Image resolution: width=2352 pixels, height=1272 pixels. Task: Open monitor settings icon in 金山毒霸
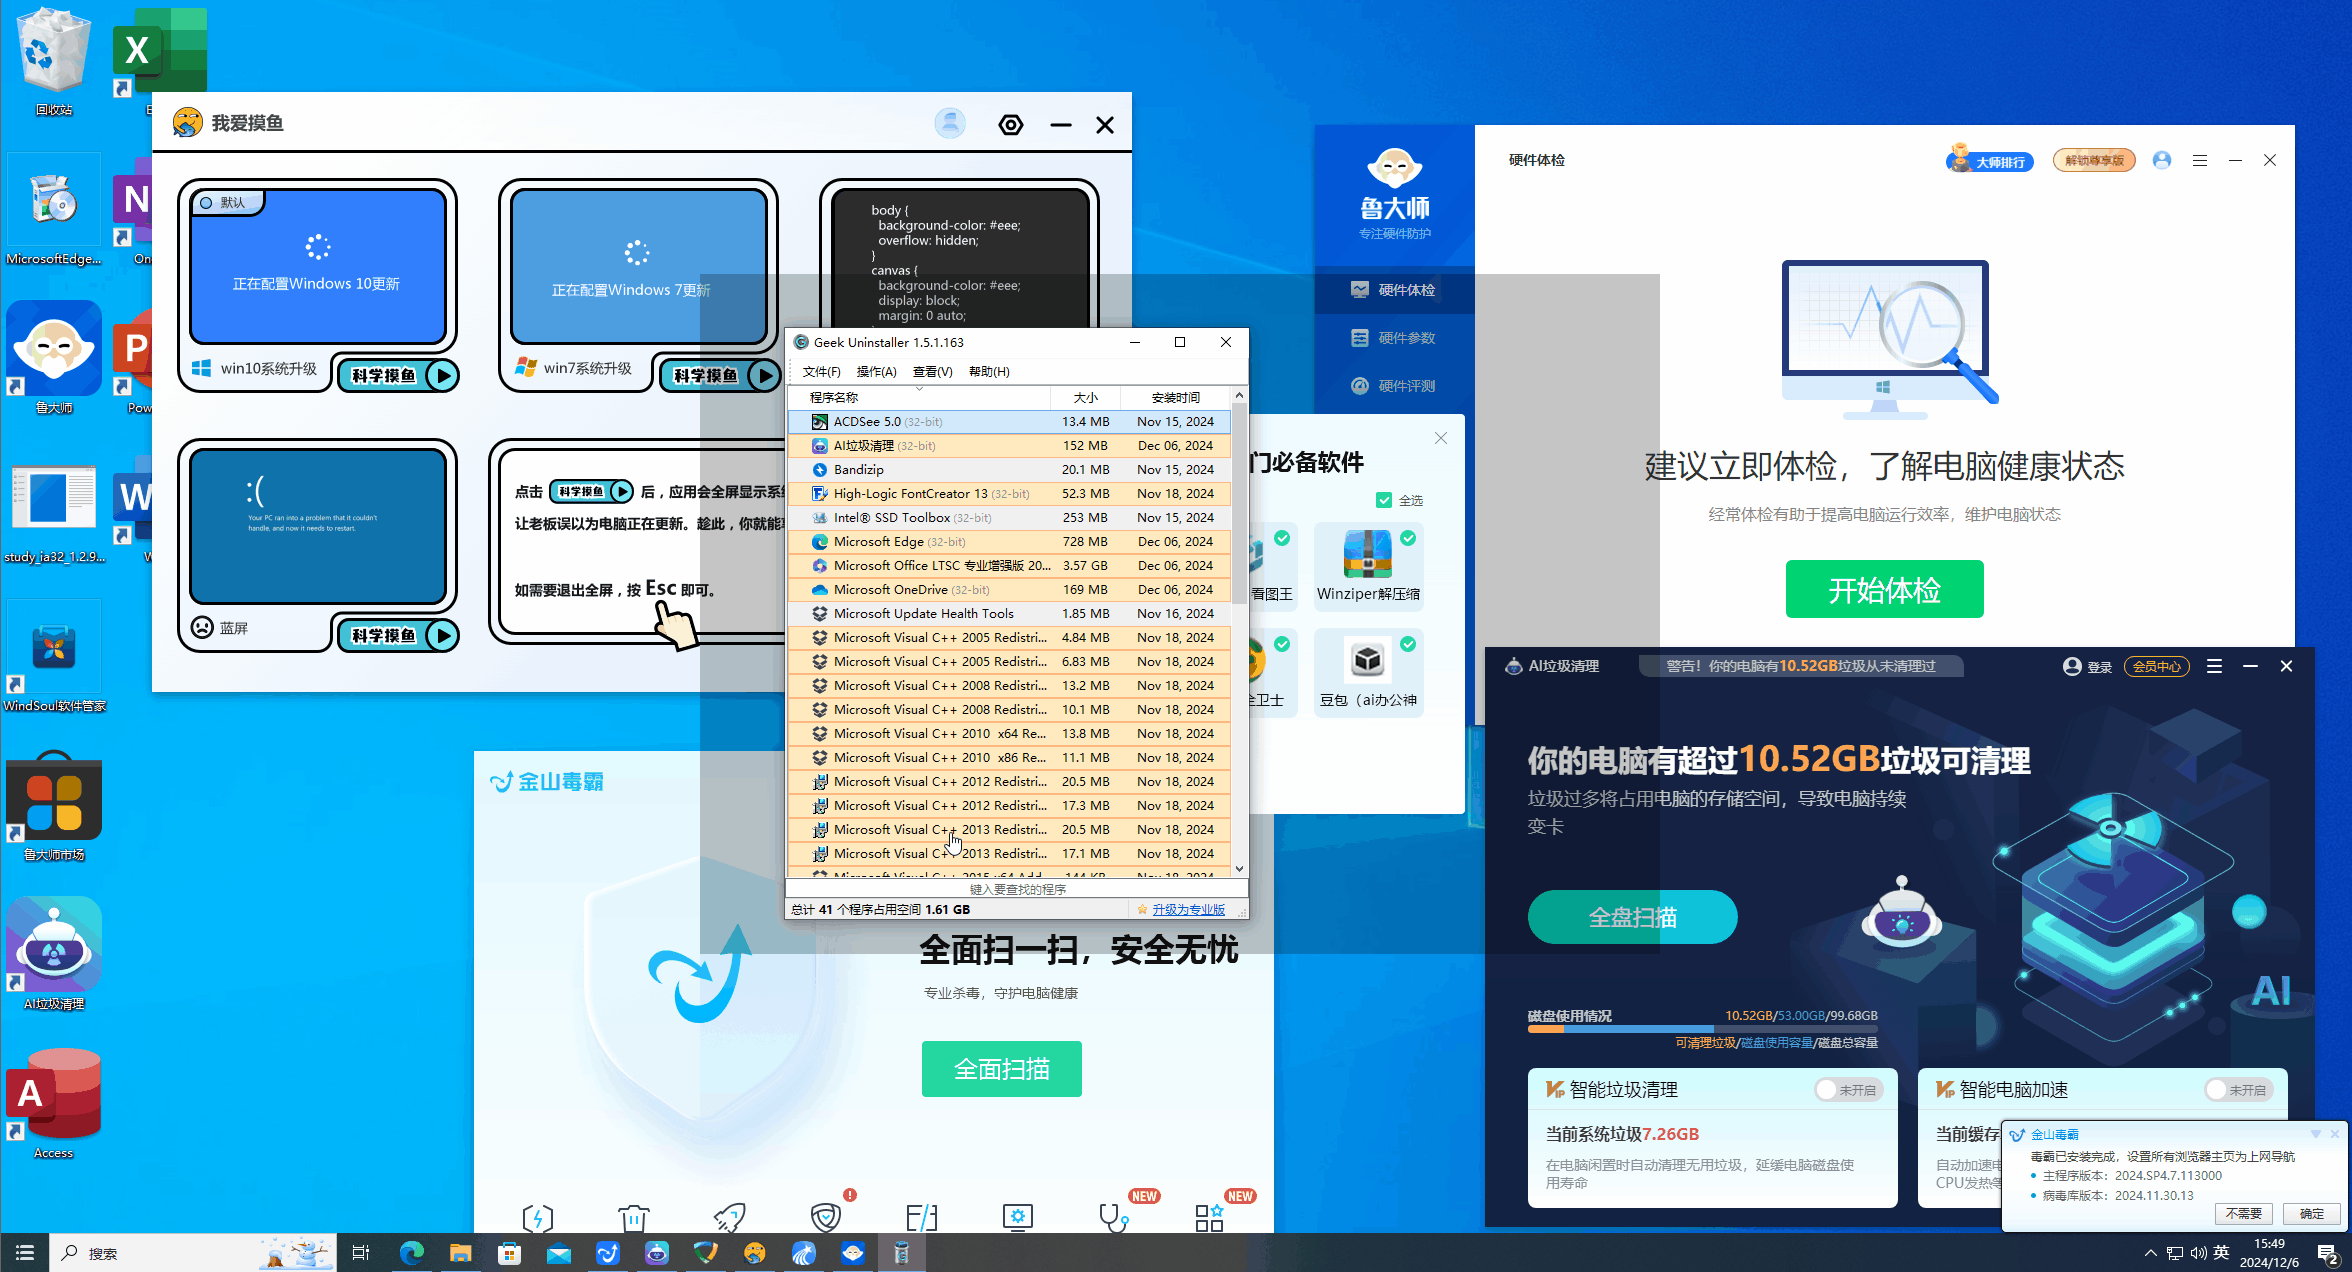coord(1017,1218)
